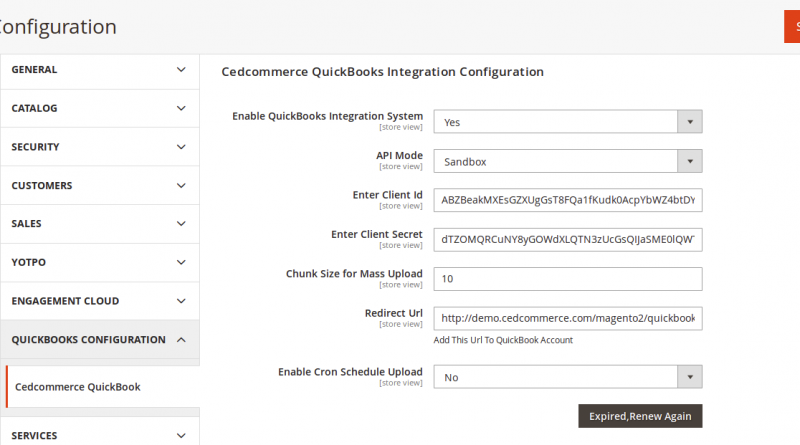
Task: Expand the Engagement Cloud section
Action: (x=100, y=301)
